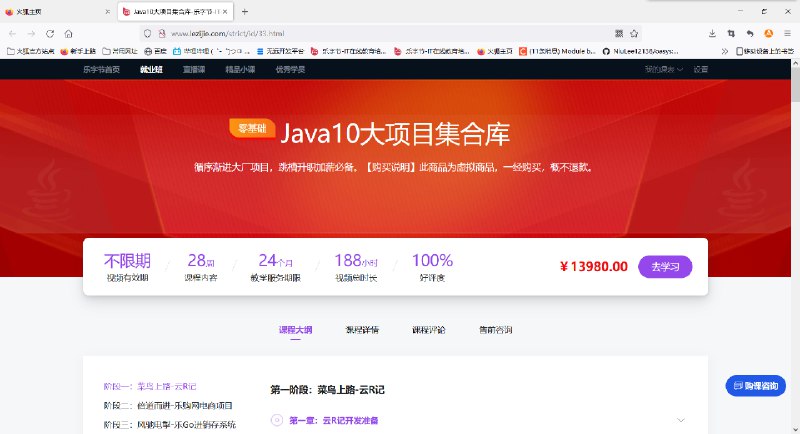
Task: Select 就业班 in the site navigation
Action: tap(151, 69)
